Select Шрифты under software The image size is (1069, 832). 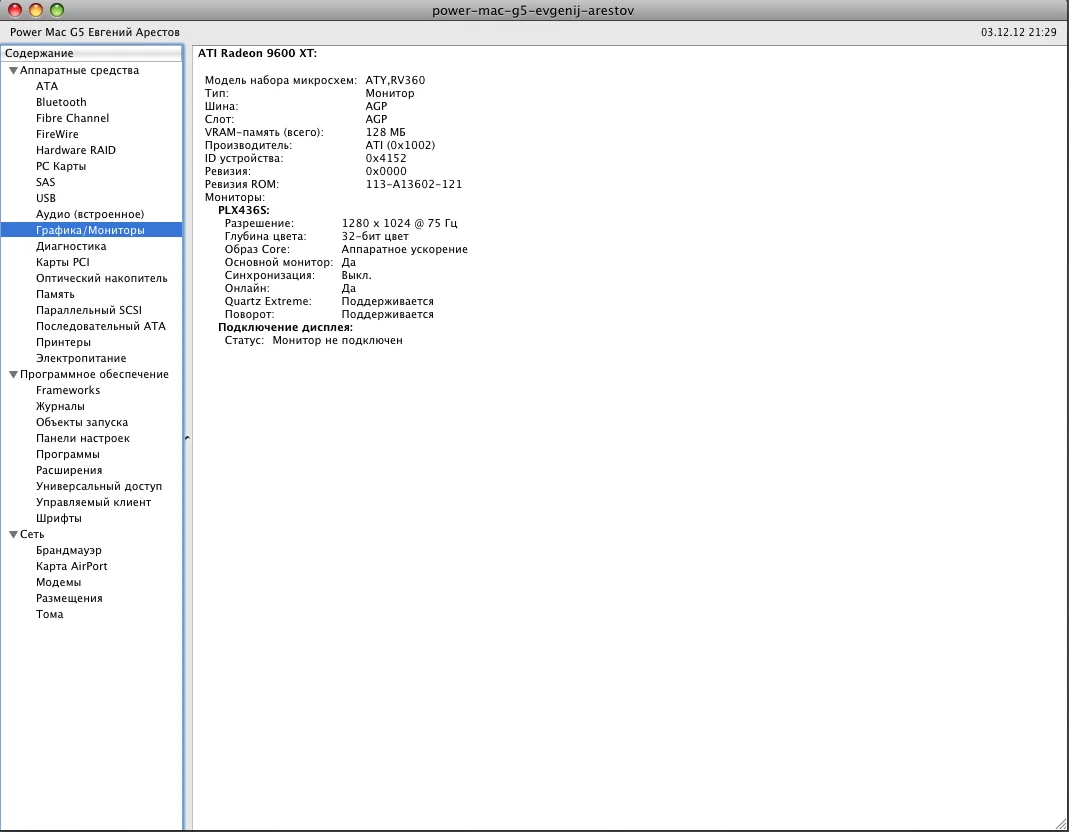pos(59,518)
